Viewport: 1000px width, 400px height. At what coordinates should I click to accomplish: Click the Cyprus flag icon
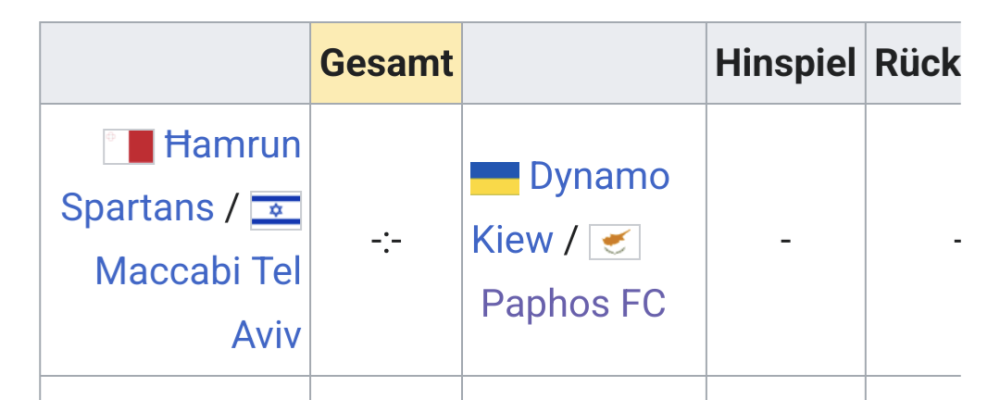614,242
